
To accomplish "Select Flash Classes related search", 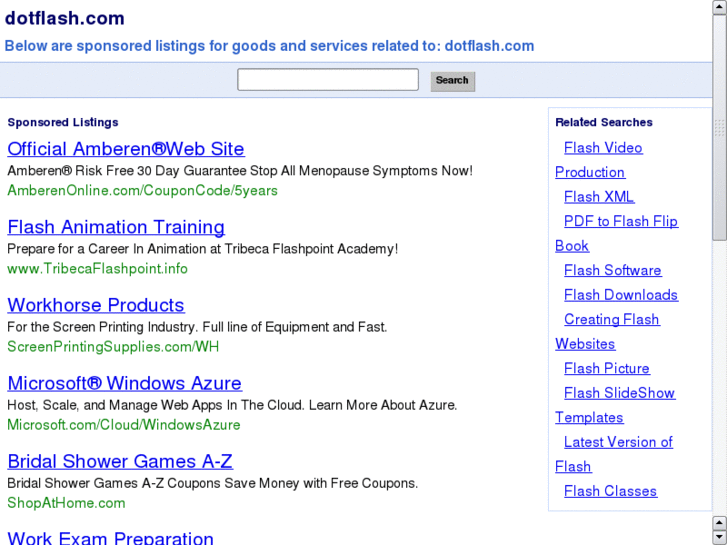I will pyautogui.click(x=610, y=491).
